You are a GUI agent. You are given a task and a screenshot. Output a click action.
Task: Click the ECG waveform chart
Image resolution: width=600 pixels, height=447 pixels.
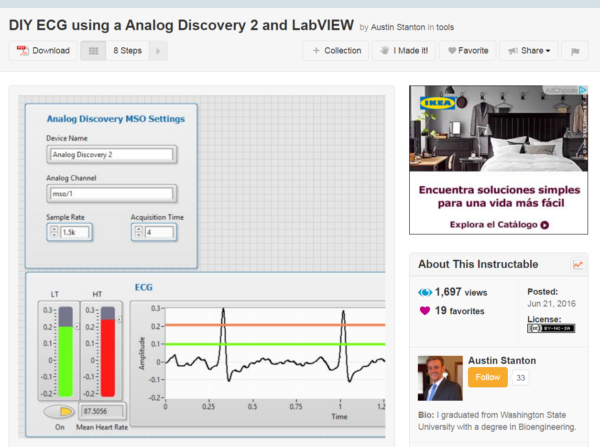(x=275, y=353)
